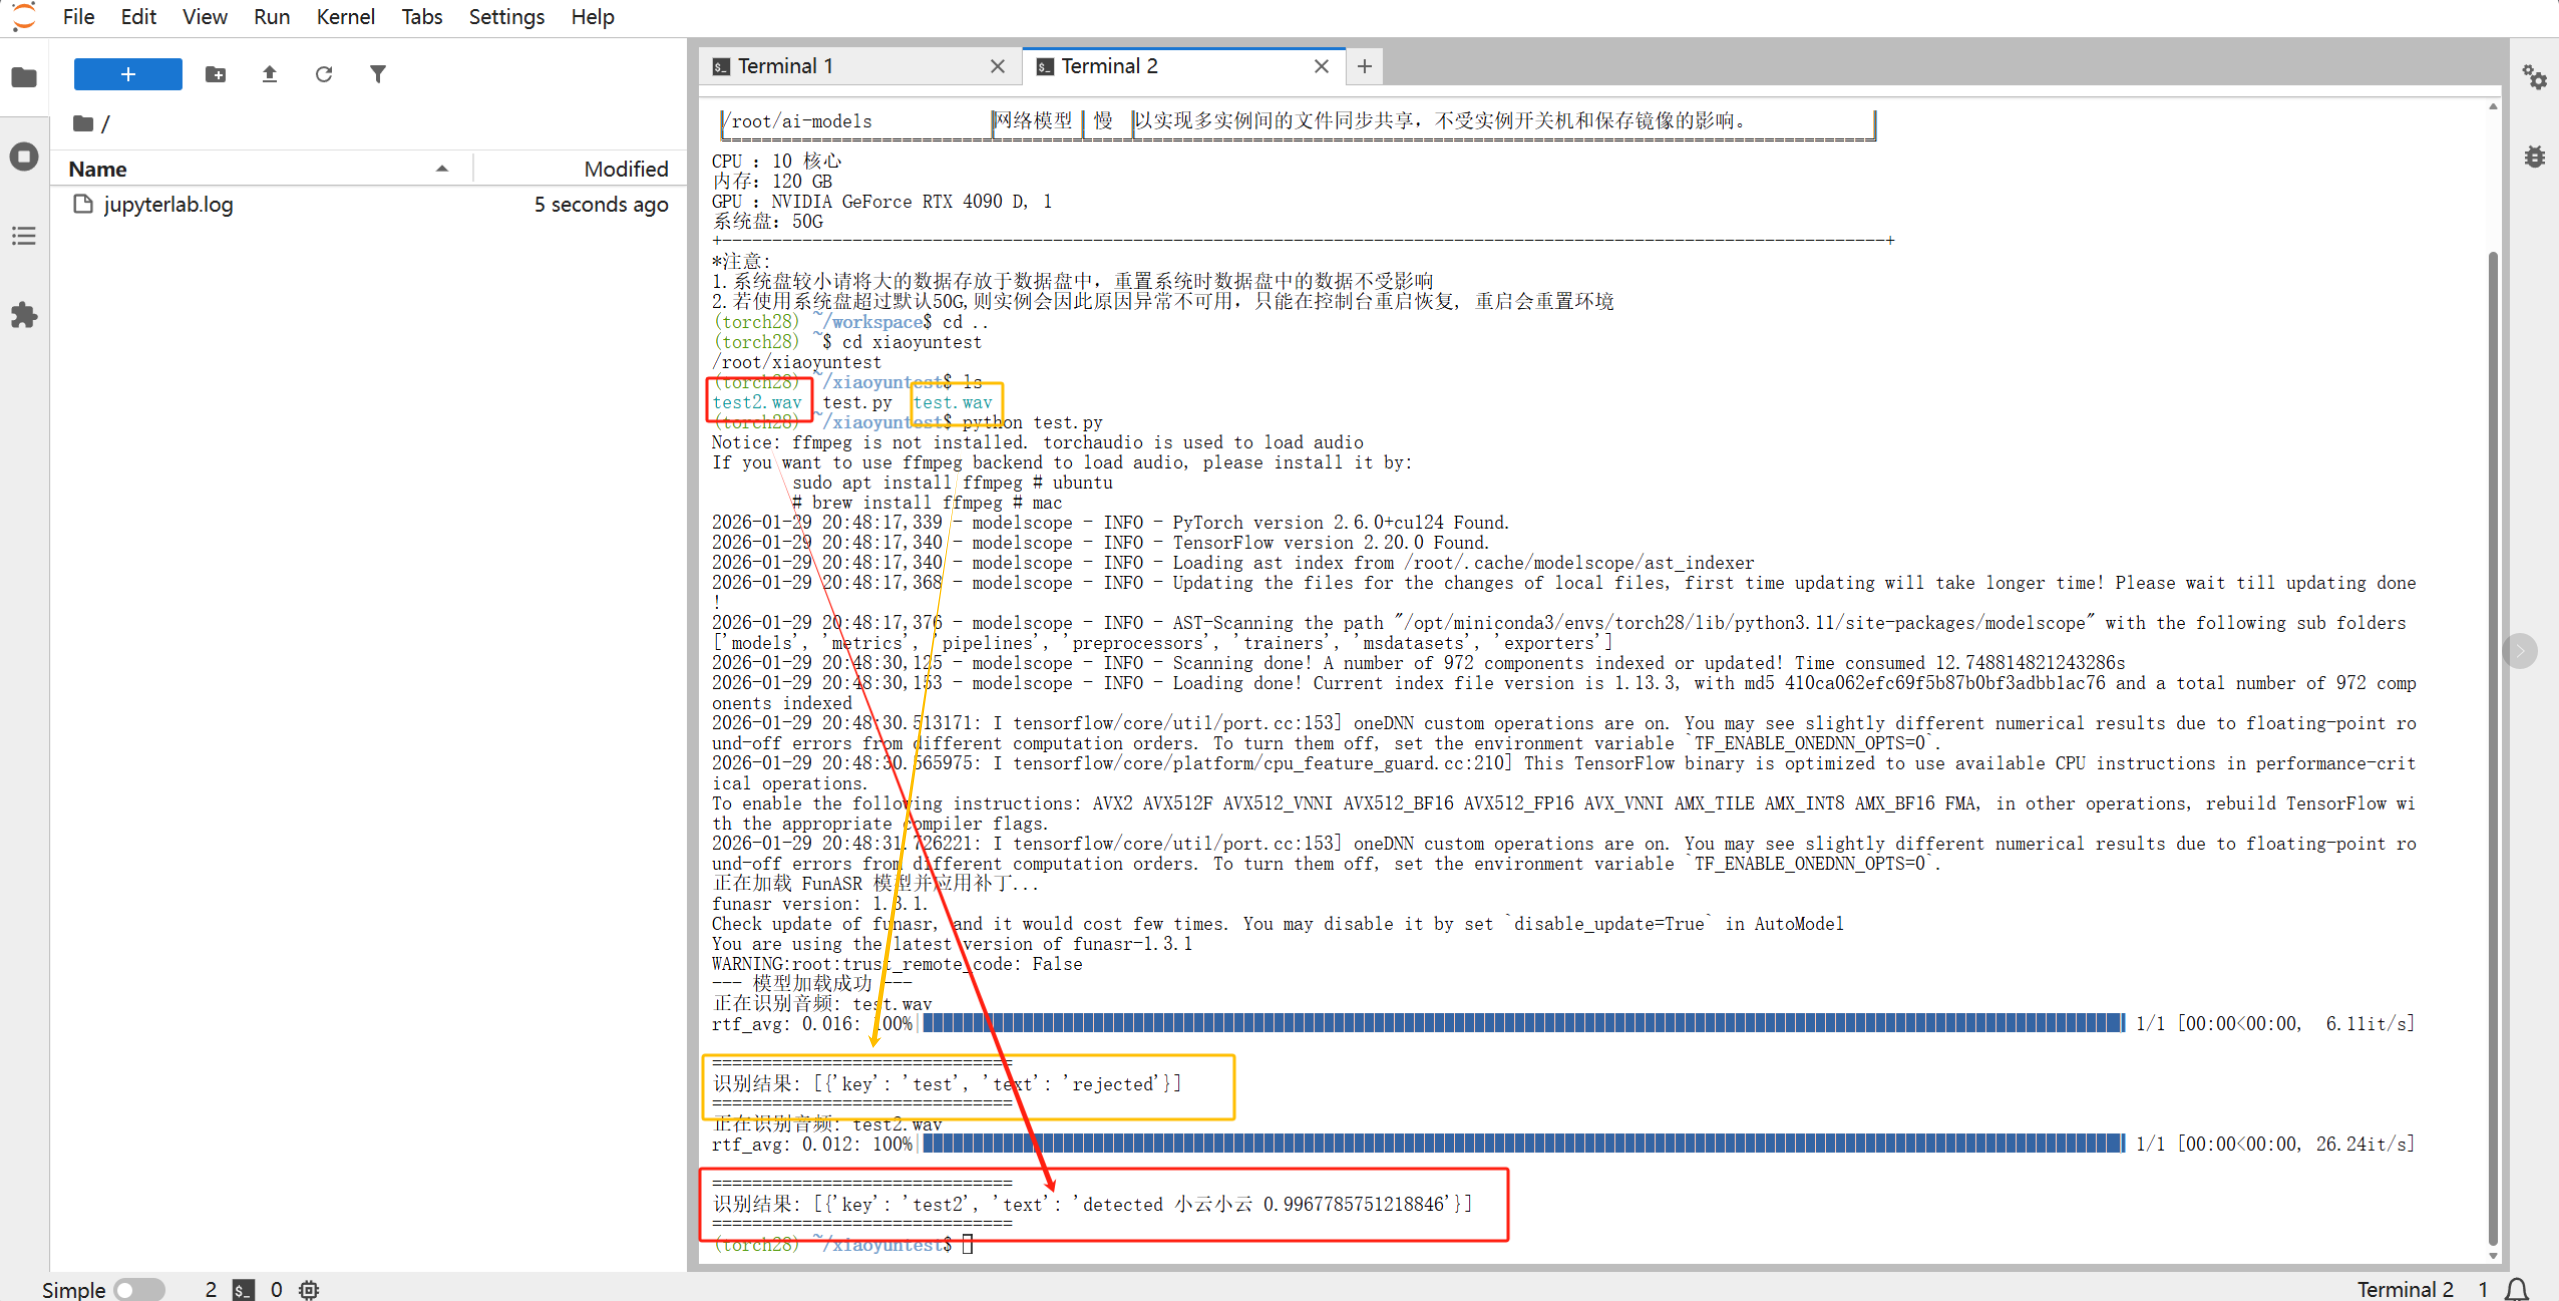Open the Settings menu

506,17
